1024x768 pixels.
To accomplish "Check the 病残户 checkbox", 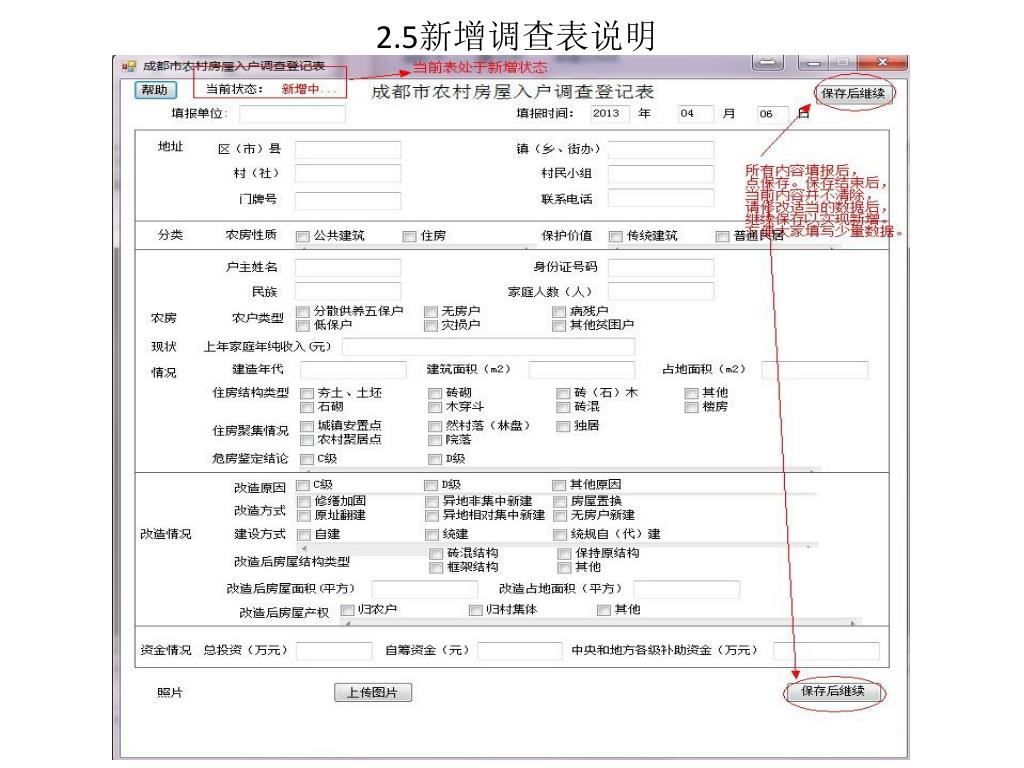I will [559, 312].
